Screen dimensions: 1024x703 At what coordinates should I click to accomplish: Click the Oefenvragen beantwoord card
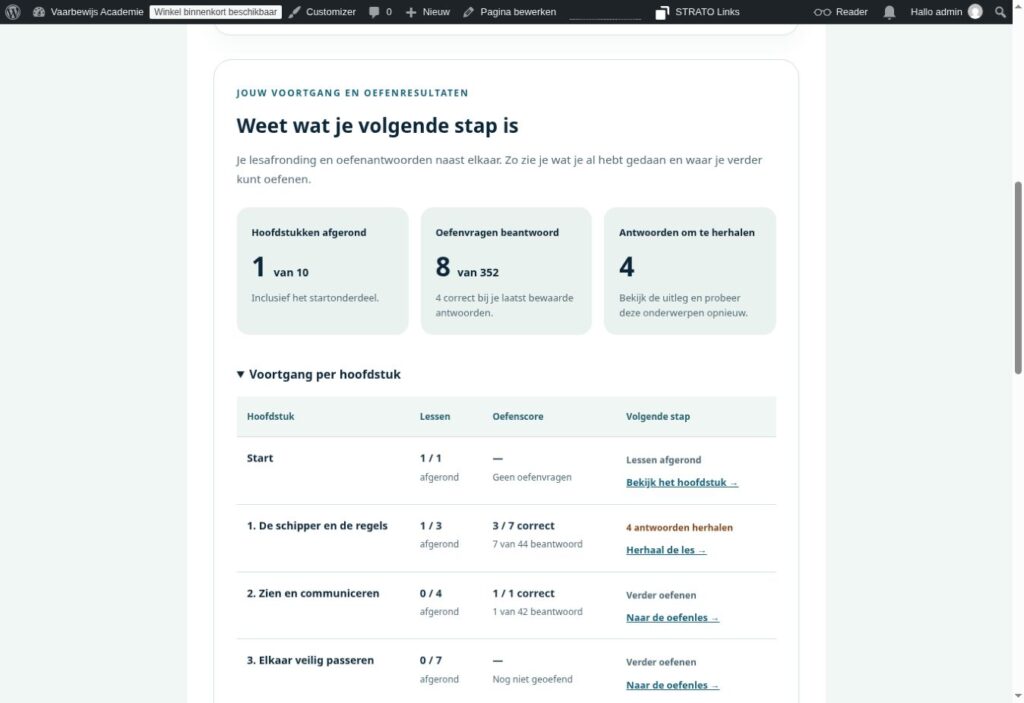coord(506,271)
